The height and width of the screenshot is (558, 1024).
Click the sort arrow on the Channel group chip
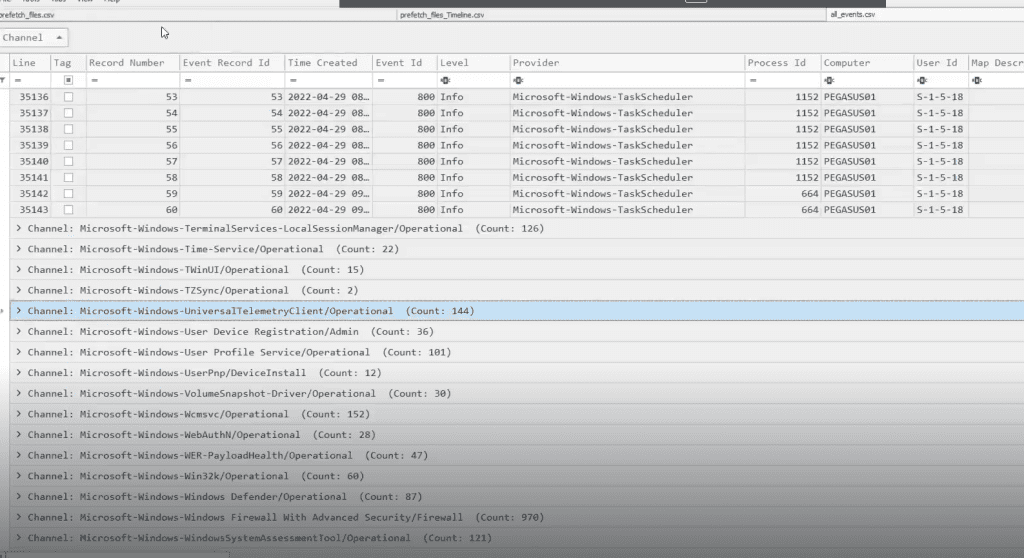pos(59,38)
